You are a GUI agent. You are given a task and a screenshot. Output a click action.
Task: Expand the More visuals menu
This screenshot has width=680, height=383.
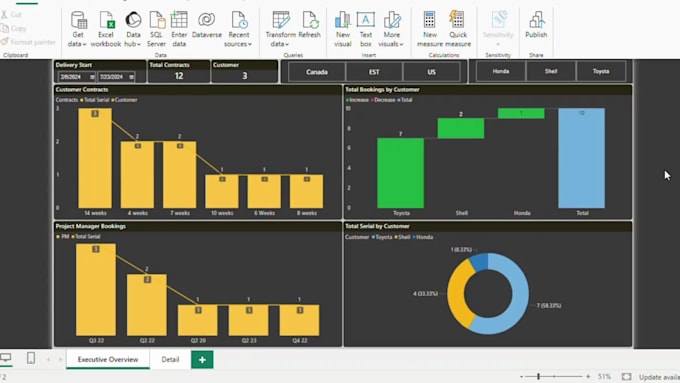click(391, 29)
